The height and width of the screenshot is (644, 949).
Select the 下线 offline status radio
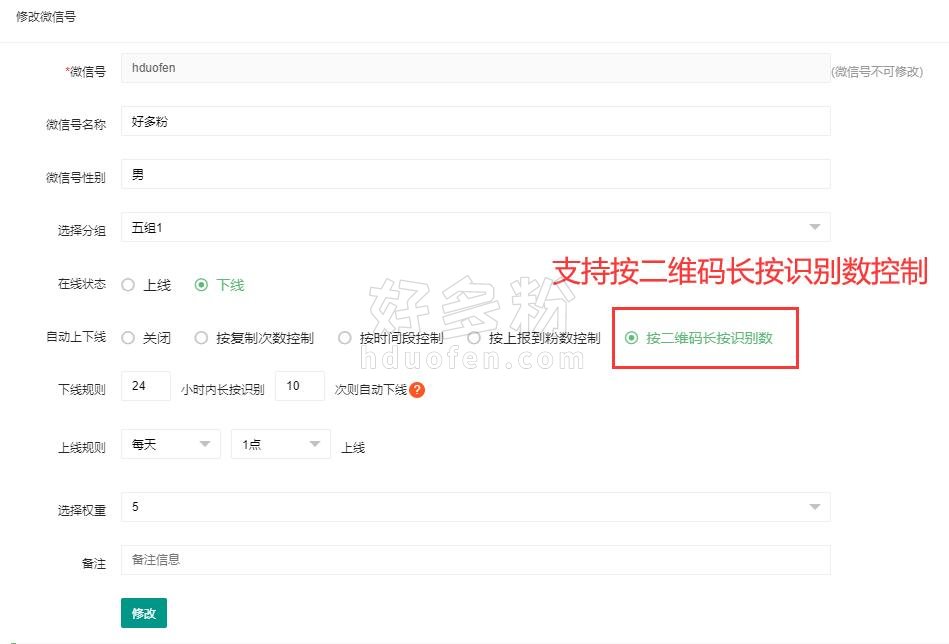pyautogui.click(x=202, y=285)
